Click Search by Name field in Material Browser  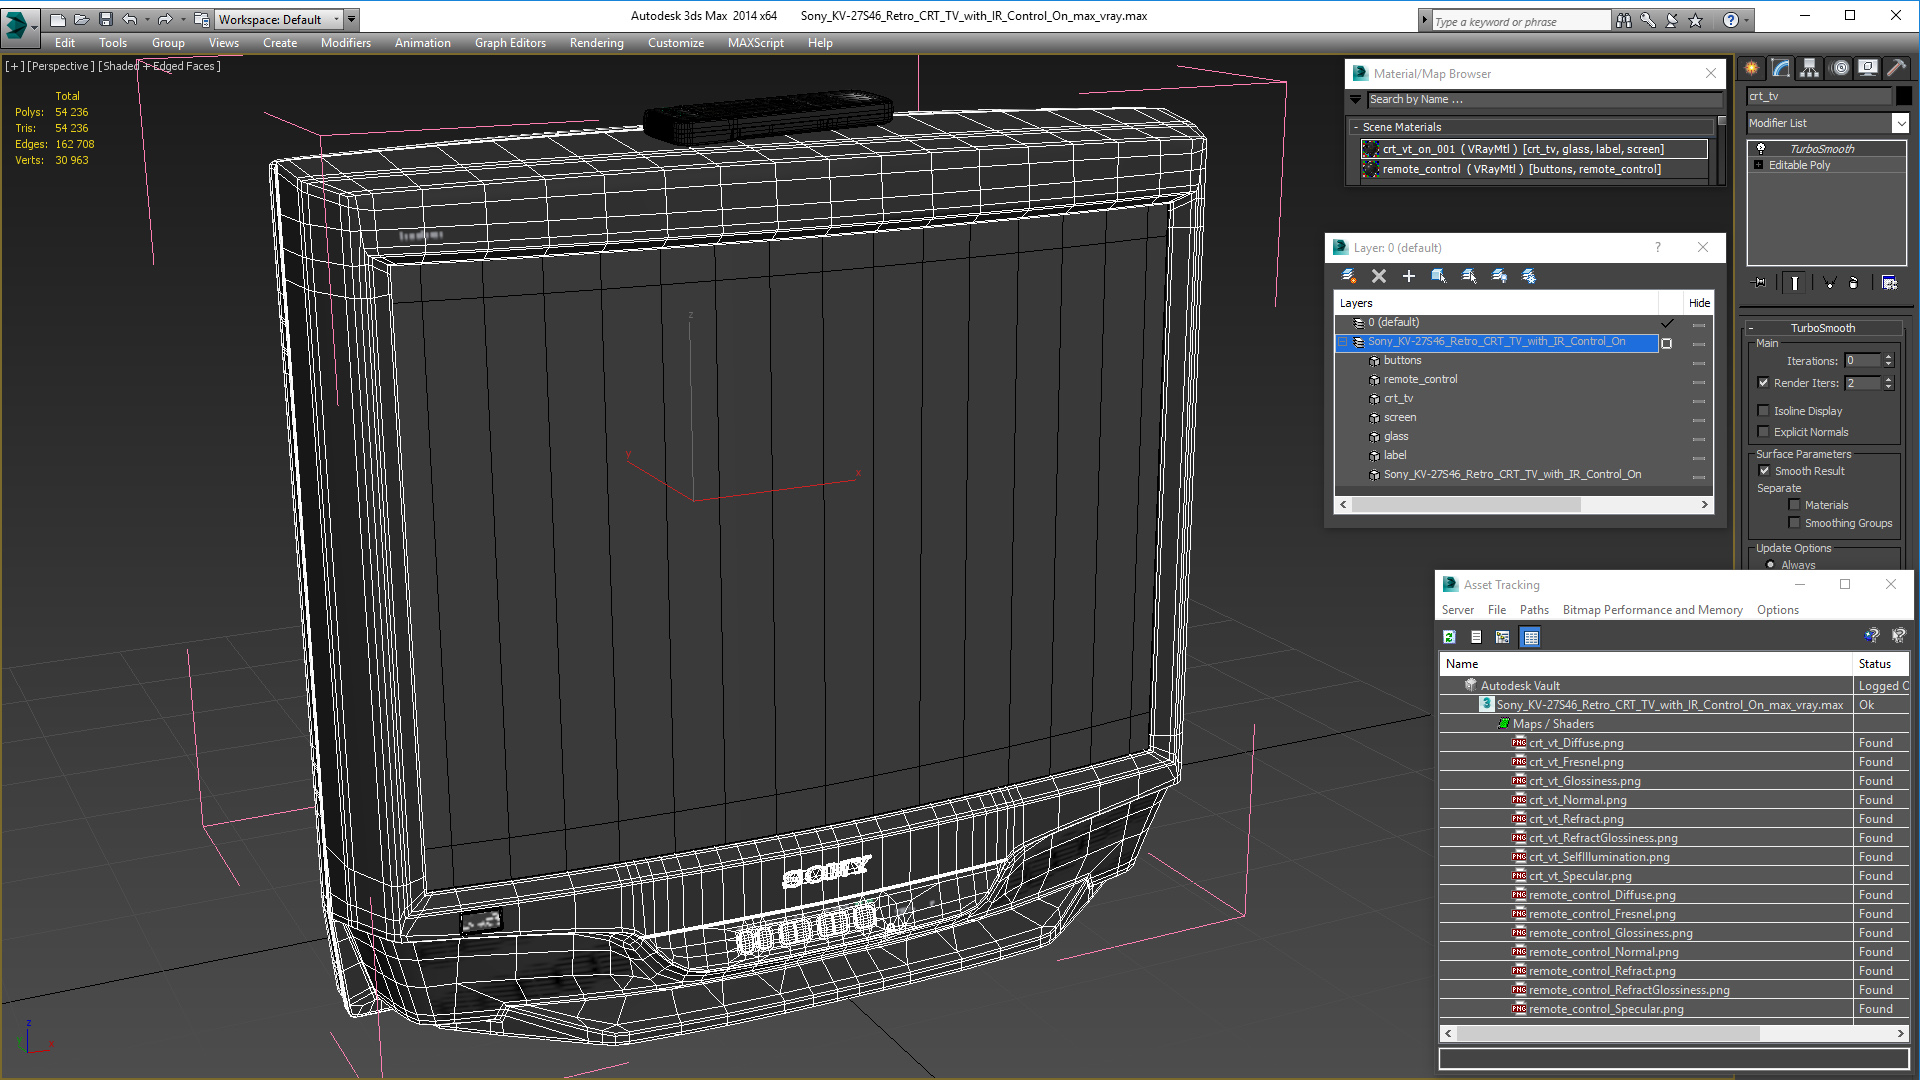pos(1544,99)
